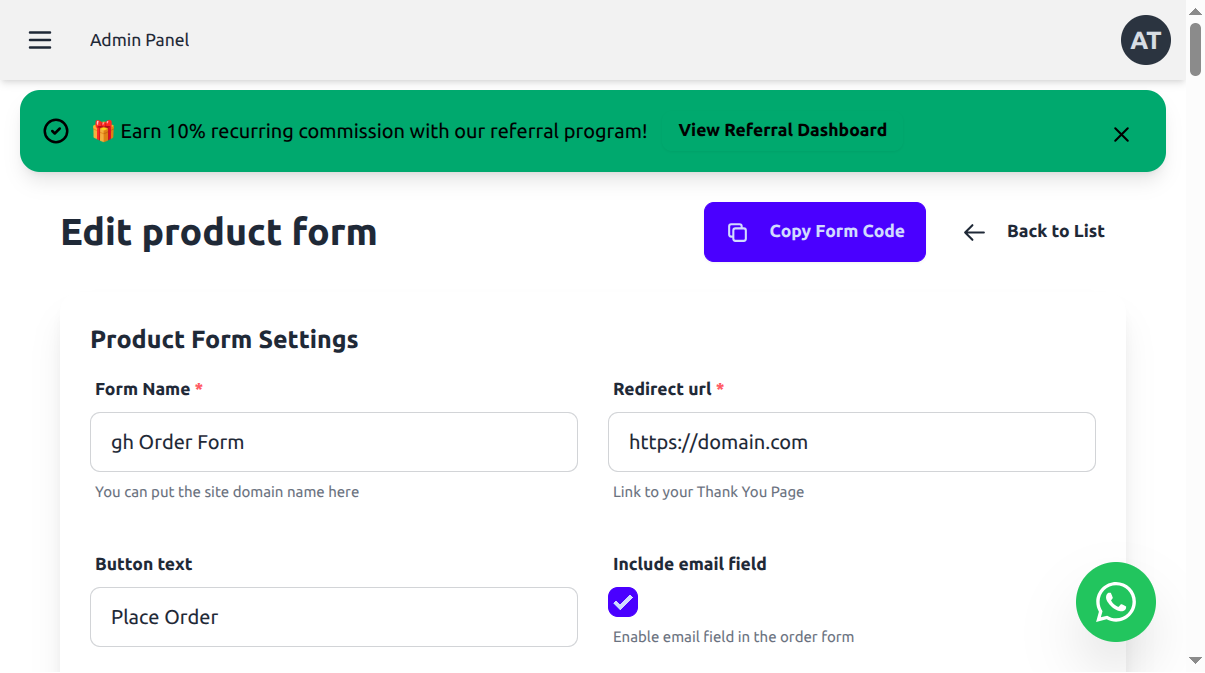
Task: Click the scrollbar down arrow
Action: [x=1195, y=661]
